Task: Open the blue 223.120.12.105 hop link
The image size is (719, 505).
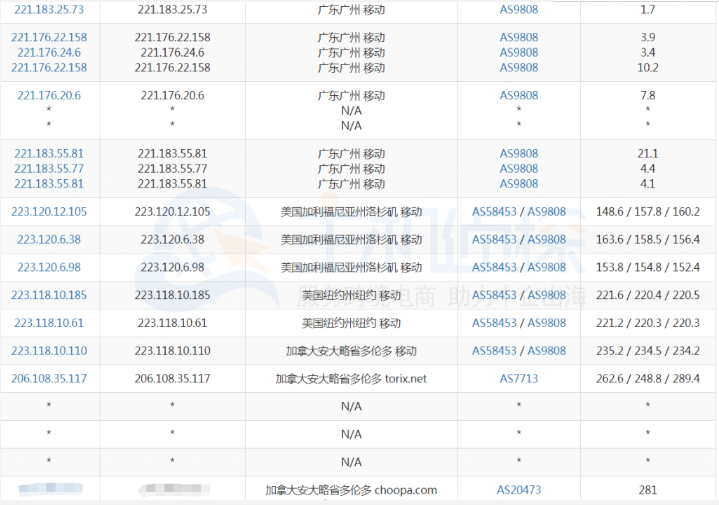Action: [49, 211]
